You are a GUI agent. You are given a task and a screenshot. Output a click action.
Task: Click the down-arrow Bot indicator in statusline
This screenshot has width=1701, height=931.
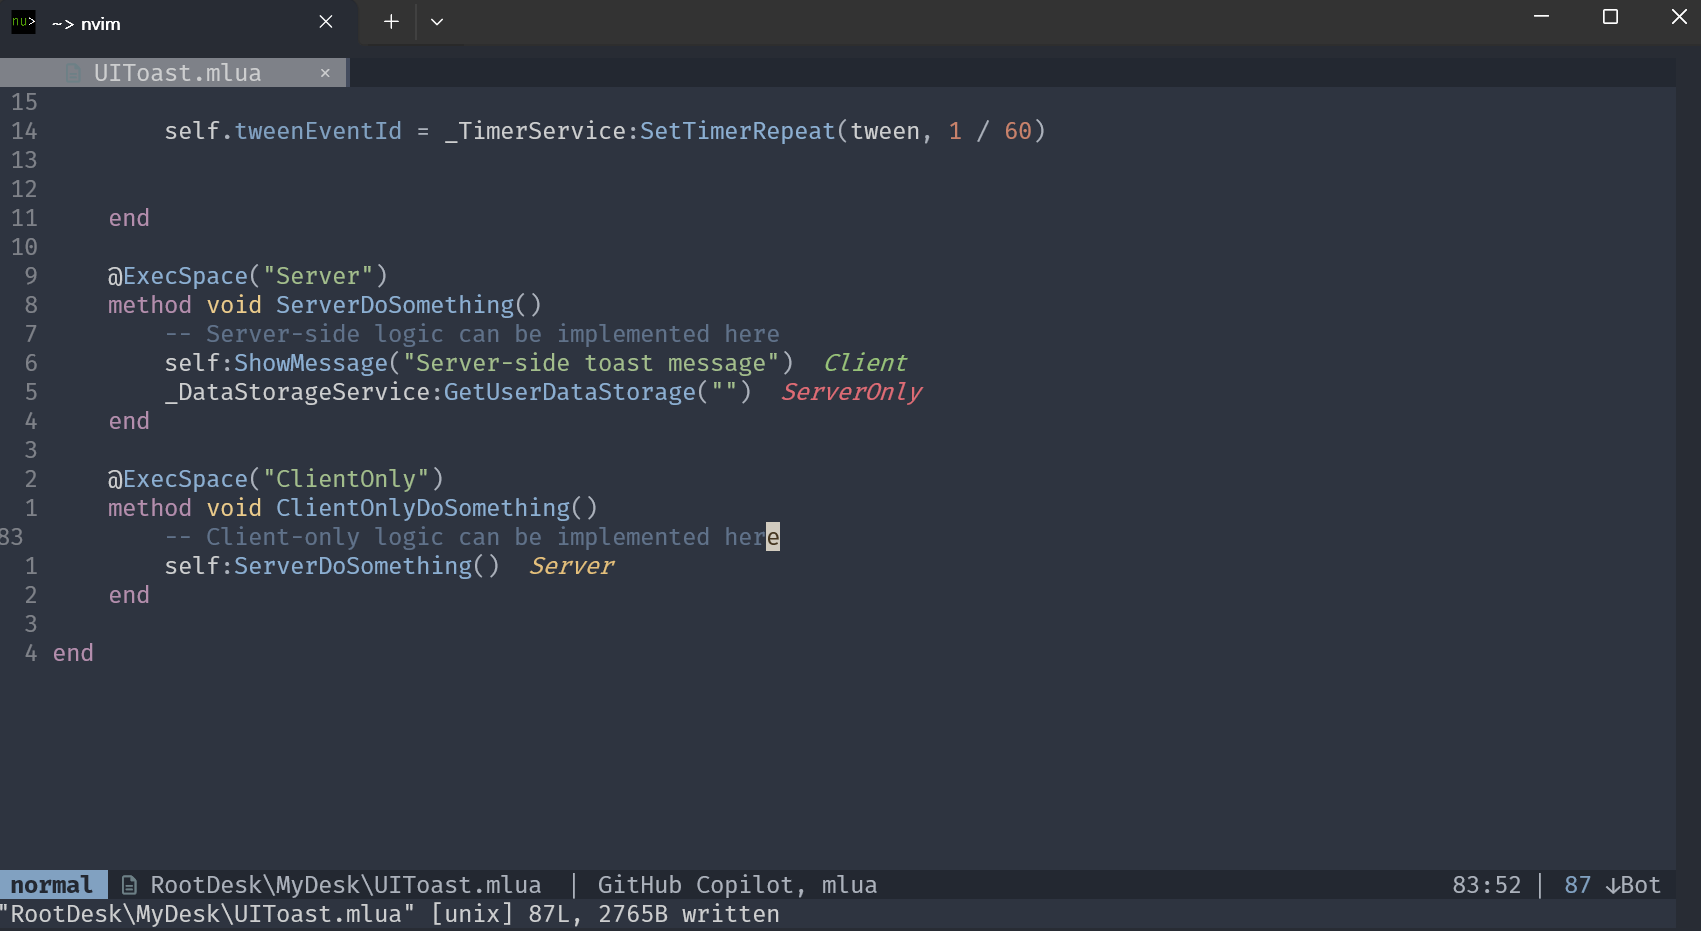click(x=1632, y=885)
